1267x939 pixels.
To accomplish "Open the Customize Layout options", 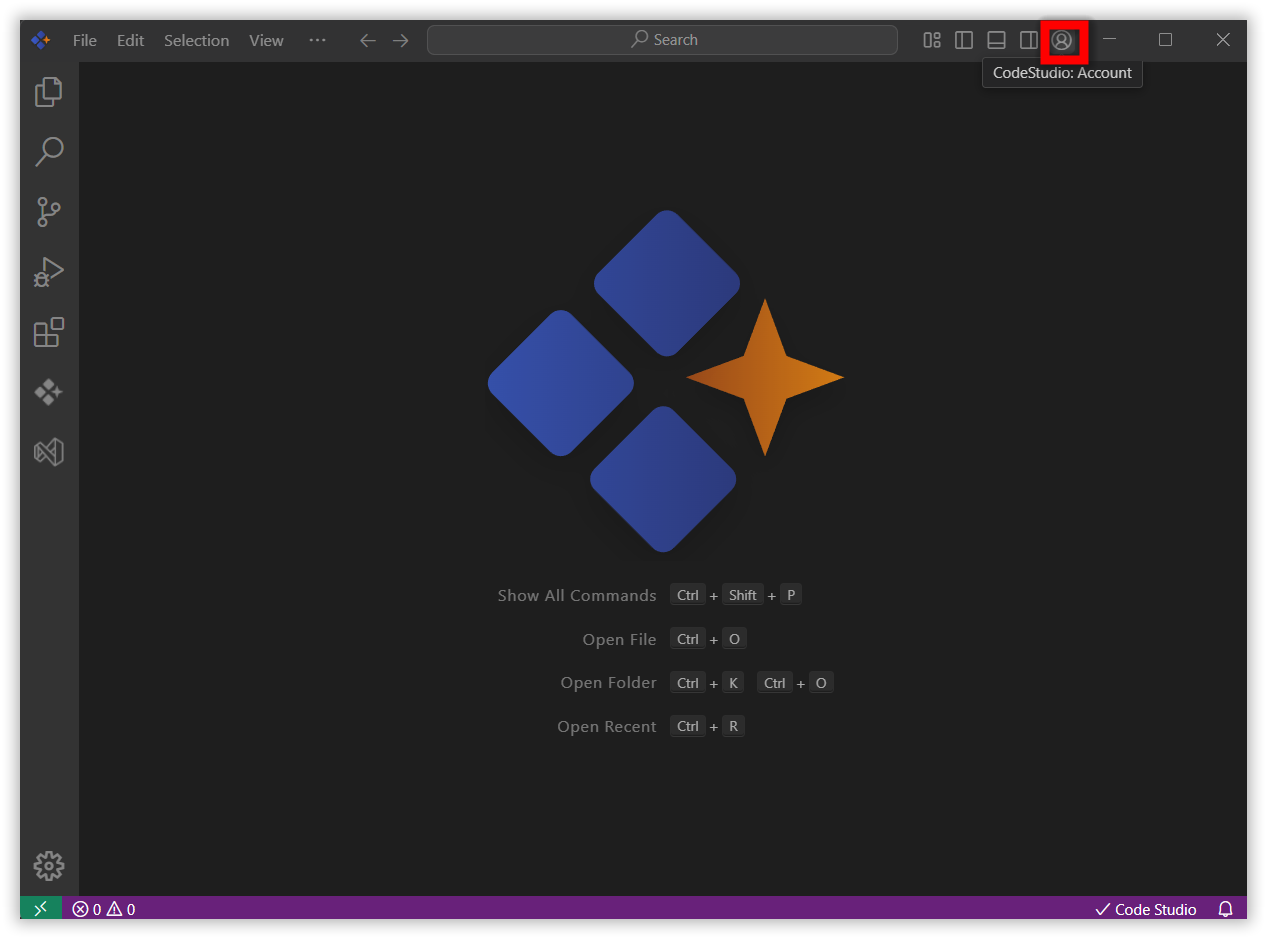I will 932,40.
